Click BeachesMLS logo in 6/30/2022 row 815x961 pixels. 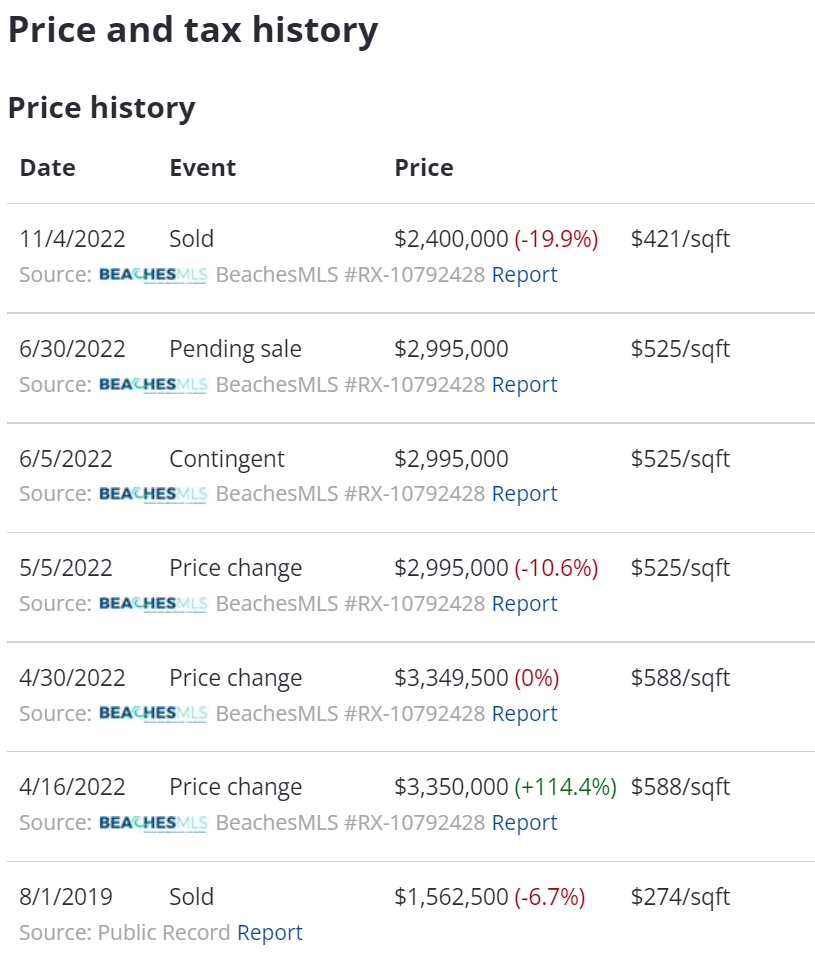(153, 384)
